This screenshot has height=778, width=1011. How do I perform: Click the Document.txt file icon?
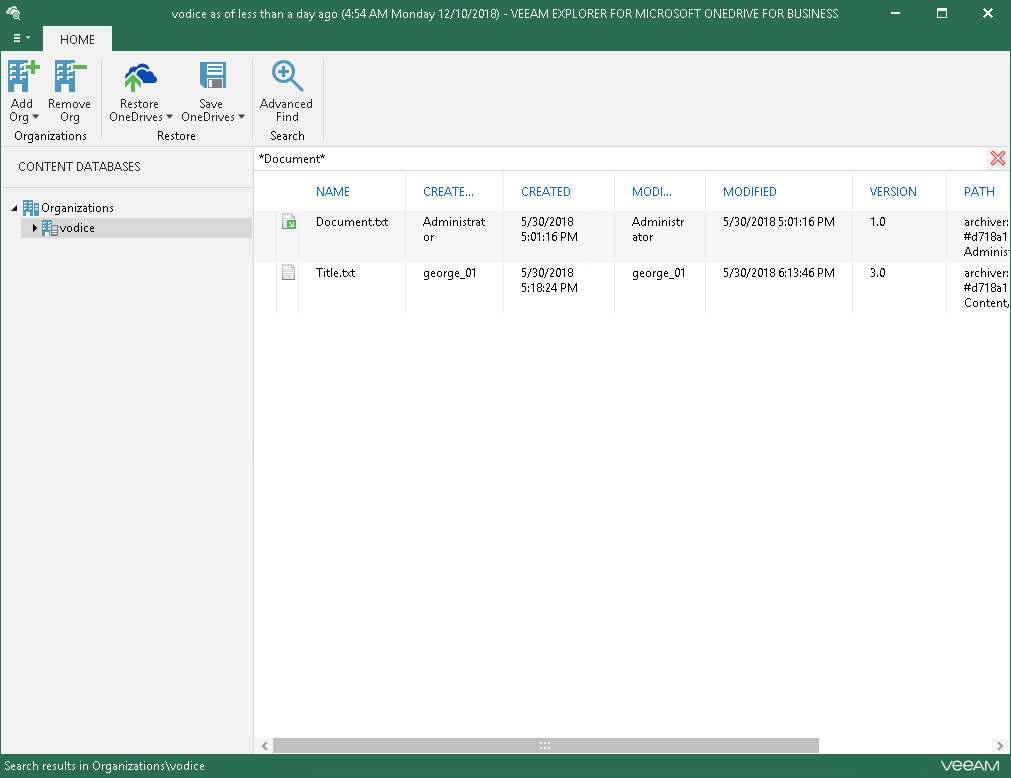coord(288,222)
